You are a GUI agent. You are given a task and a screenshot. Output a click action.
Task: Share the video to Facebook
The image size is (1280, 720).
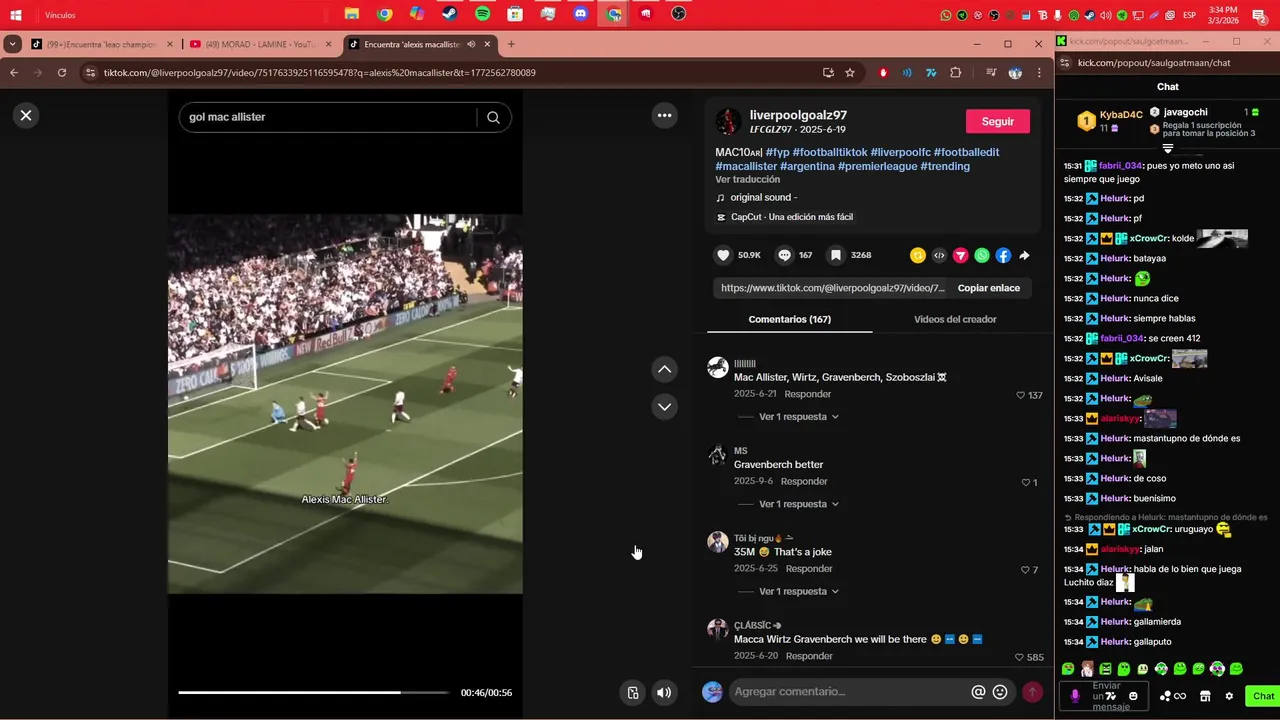(x=1003, y=256)
